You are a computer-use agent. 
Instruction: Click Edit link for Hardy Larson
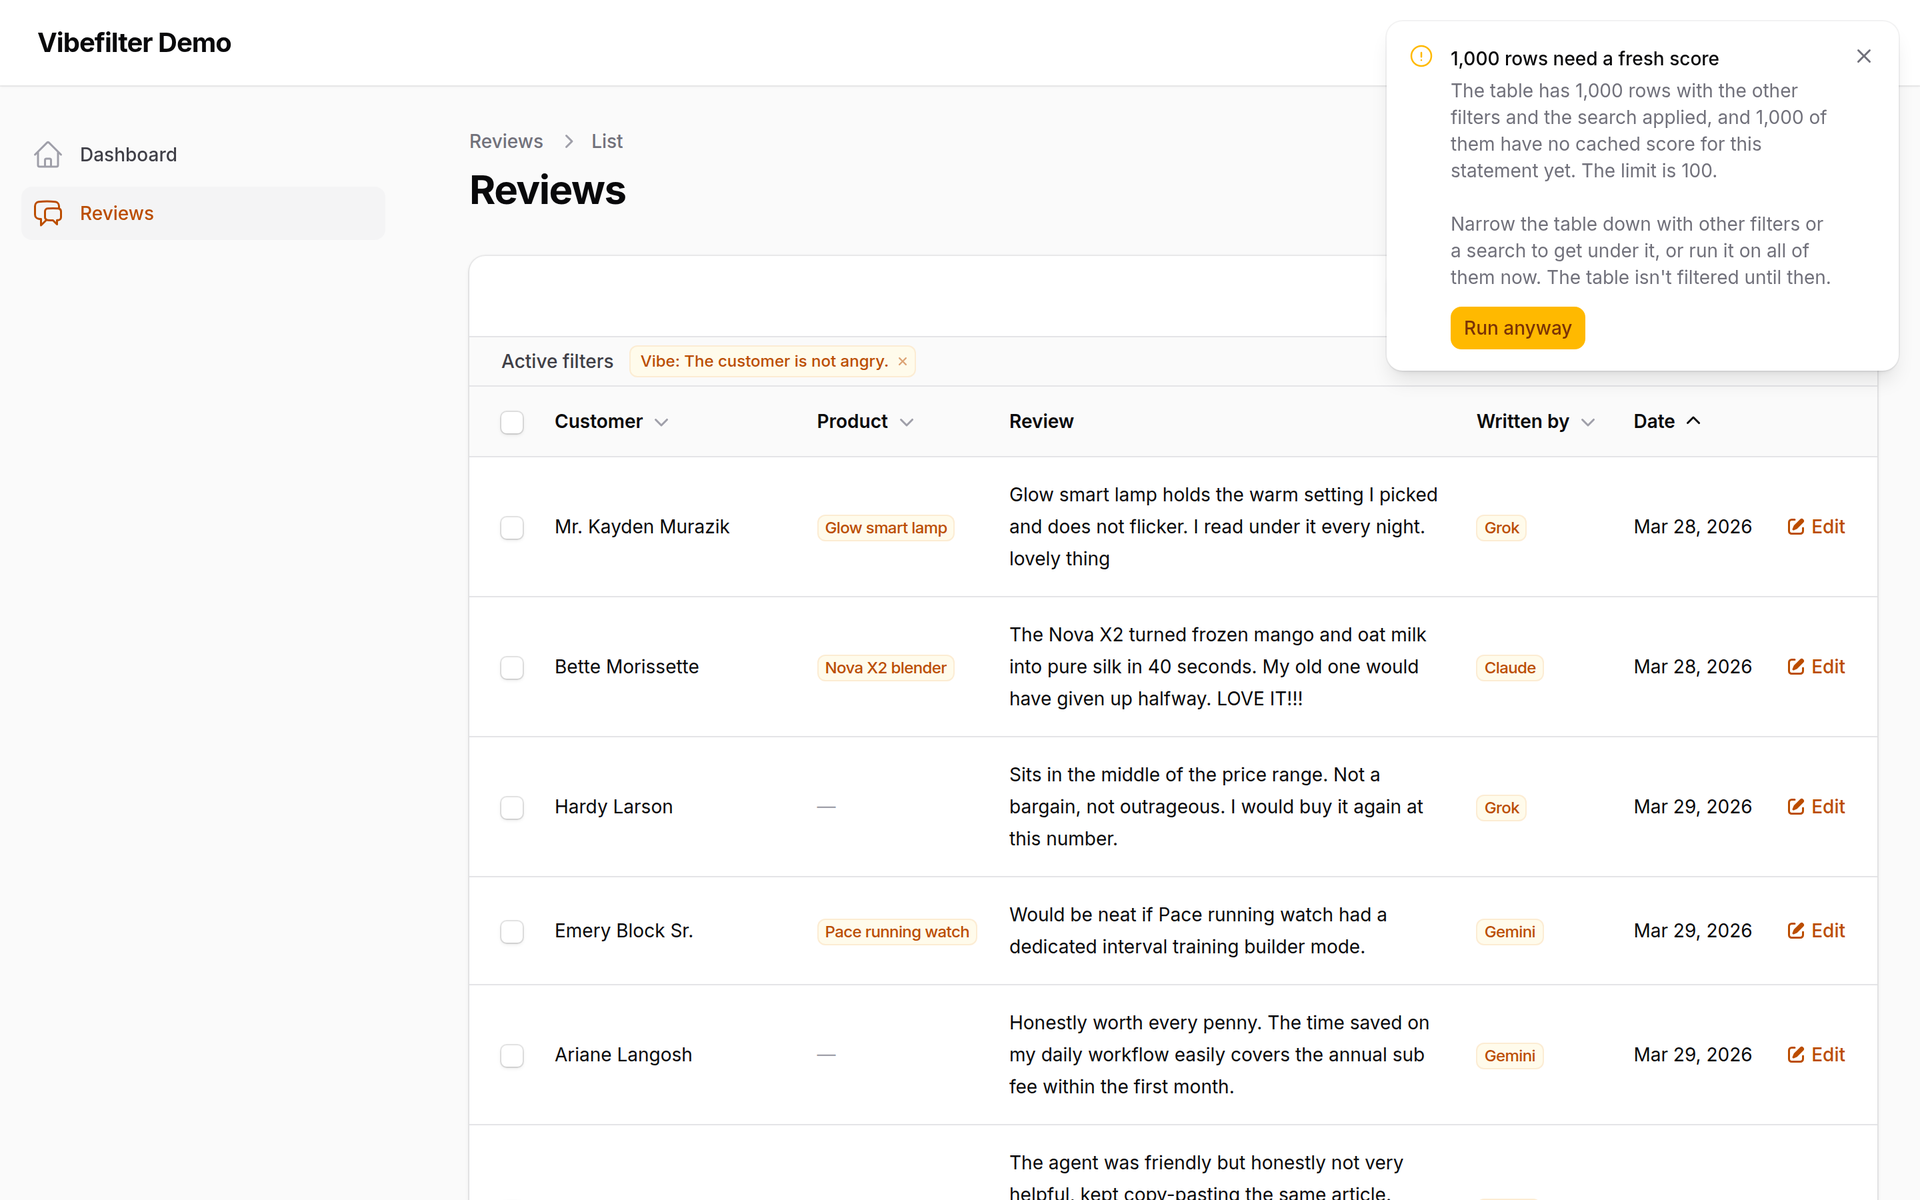[1816, 807]
